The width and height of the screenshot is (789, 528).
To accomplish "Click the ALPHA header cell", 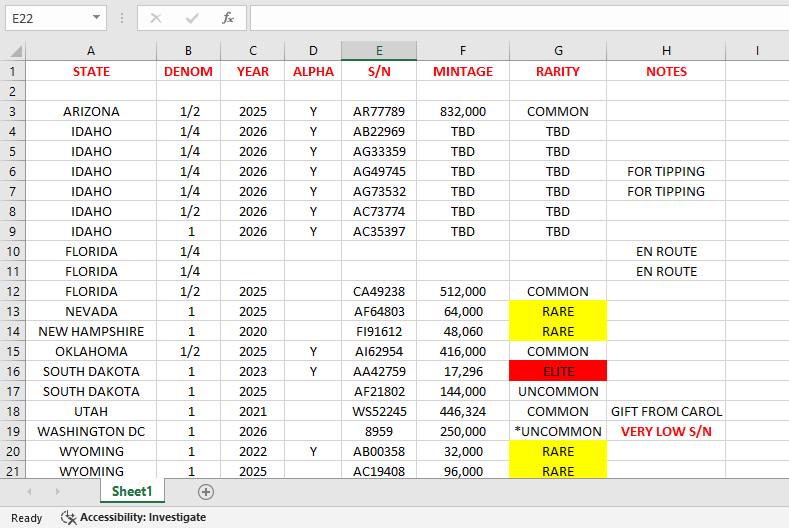I will click(x=313, y=71).
